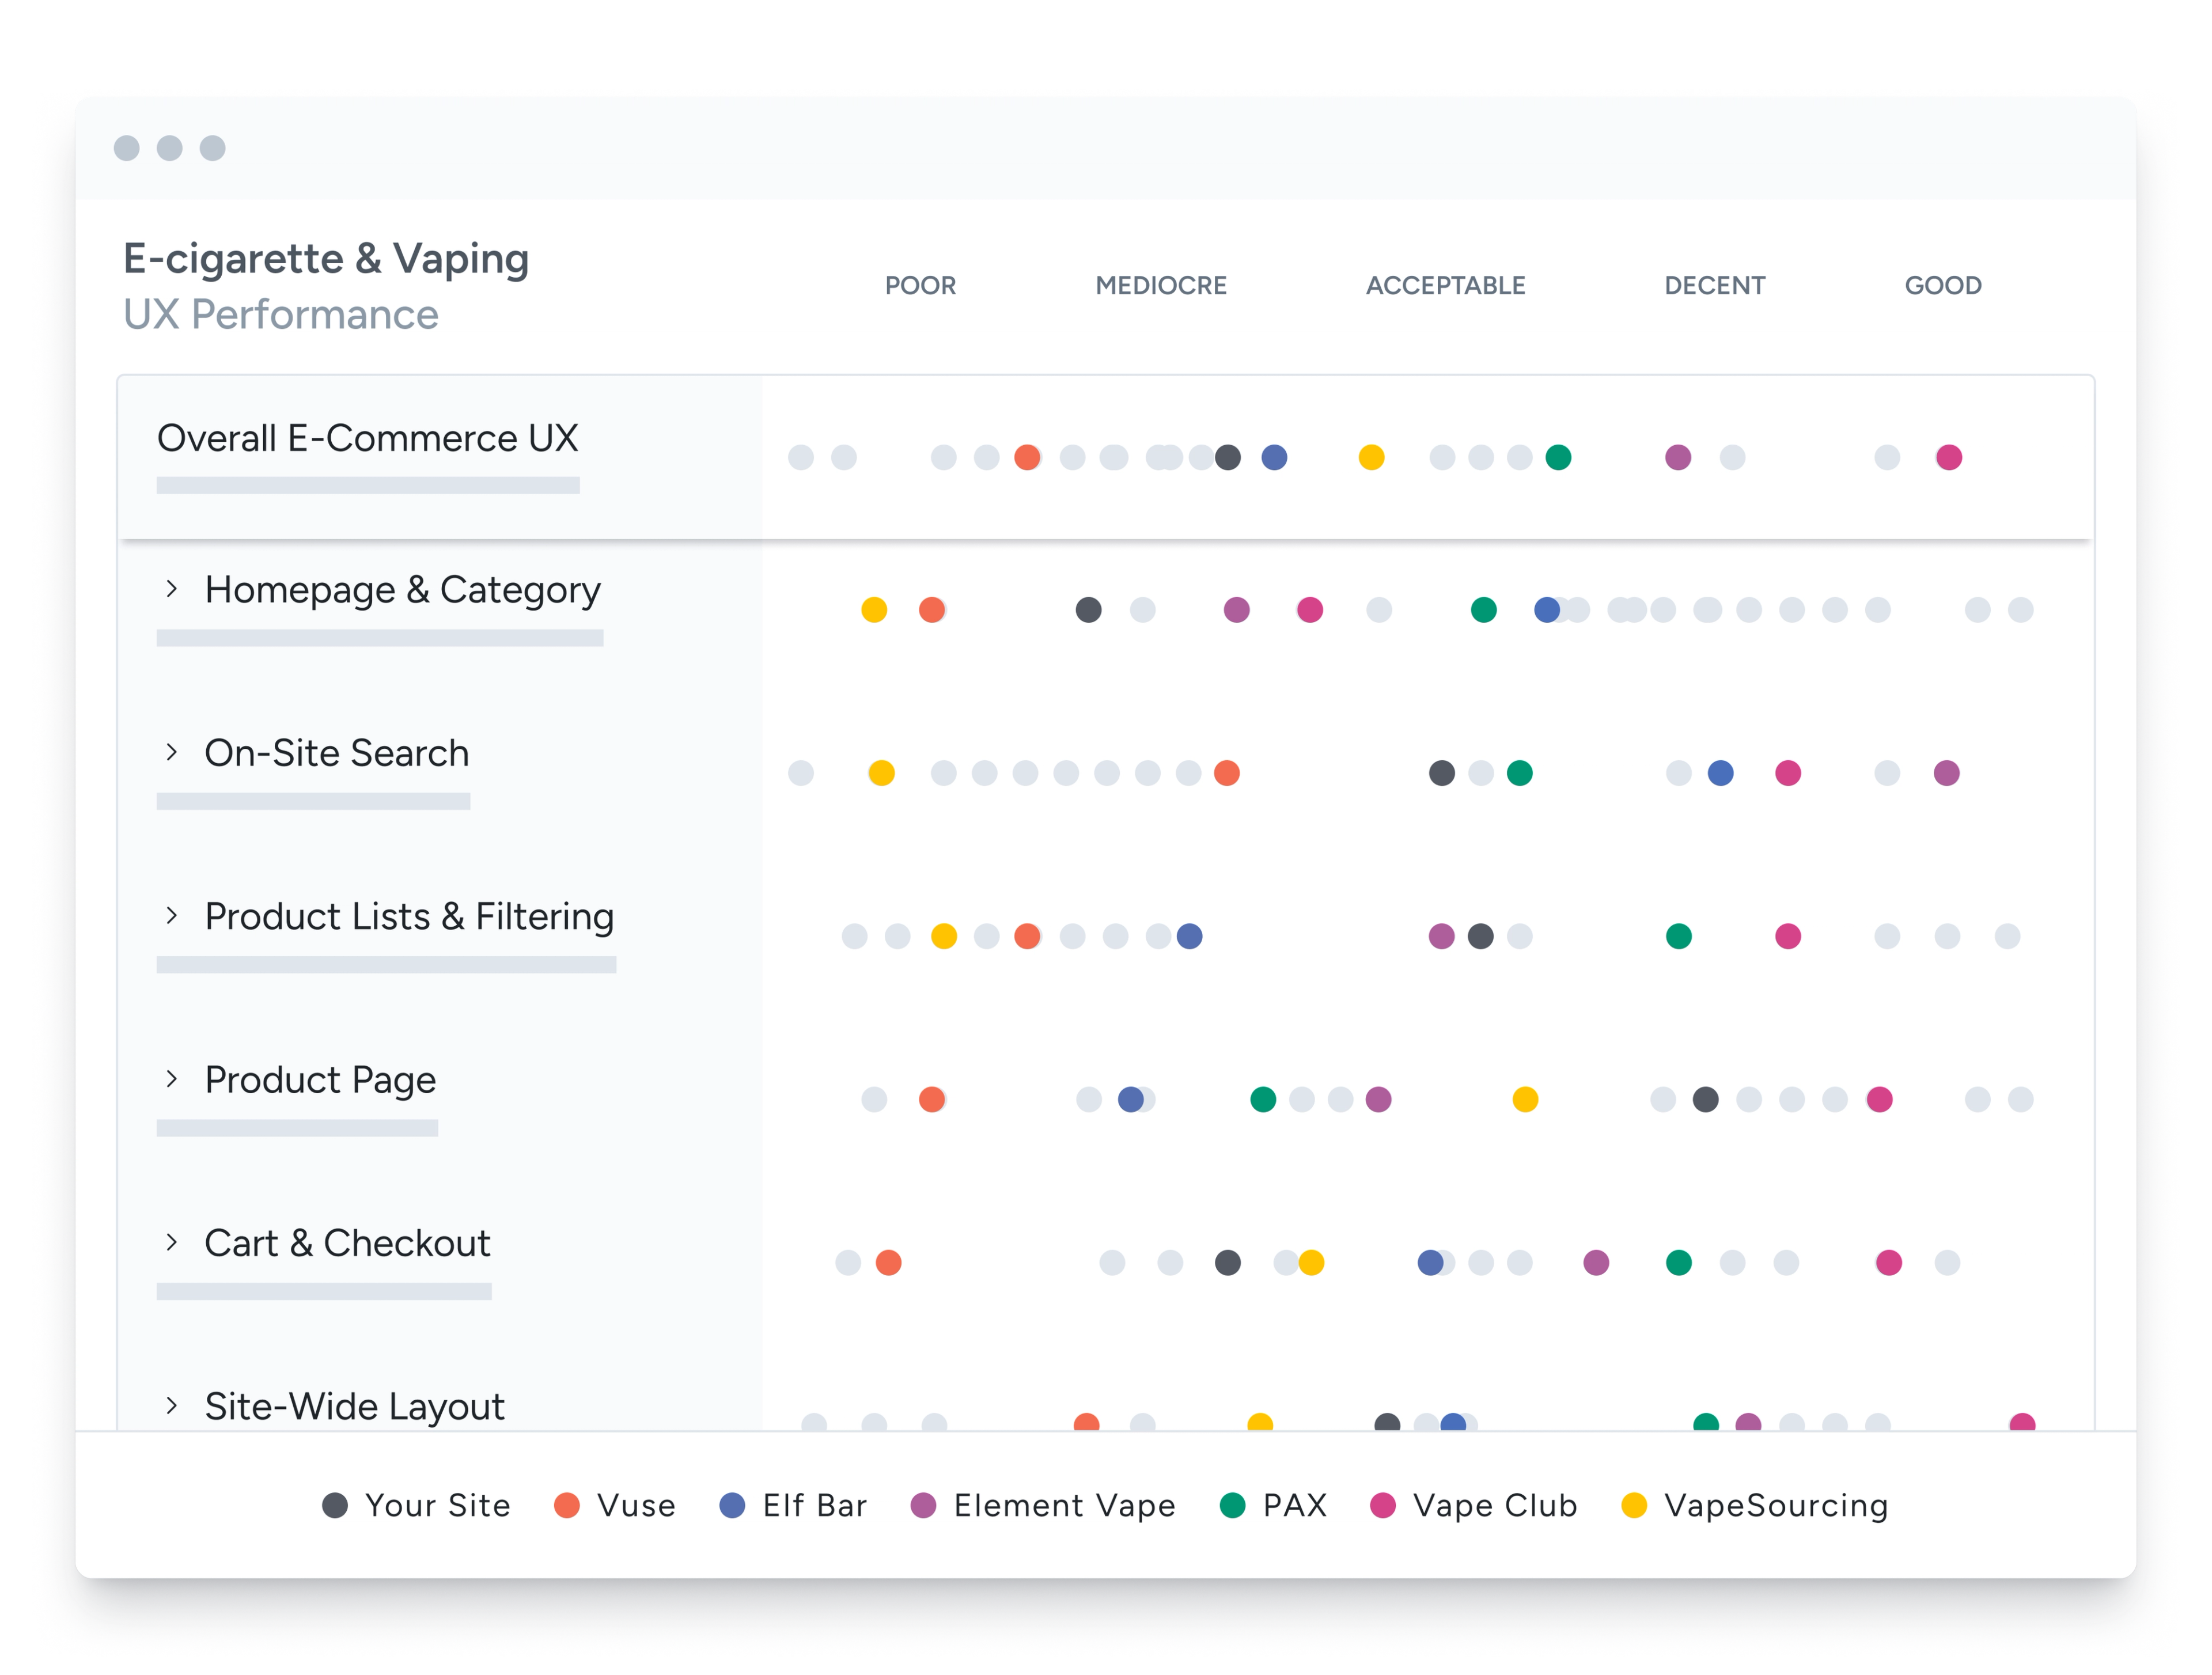Click the VapeSourcing dot in Overall row
The height and width of the screenshot is (1675, 2212).
pos(1371,457)
